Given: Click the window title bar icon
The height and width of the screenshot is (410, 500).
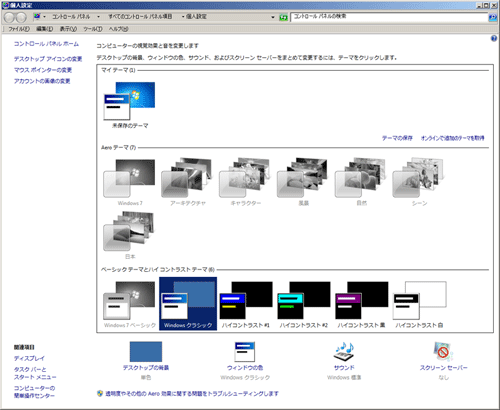Looking at the screenshot, I should tap(5, 5).
